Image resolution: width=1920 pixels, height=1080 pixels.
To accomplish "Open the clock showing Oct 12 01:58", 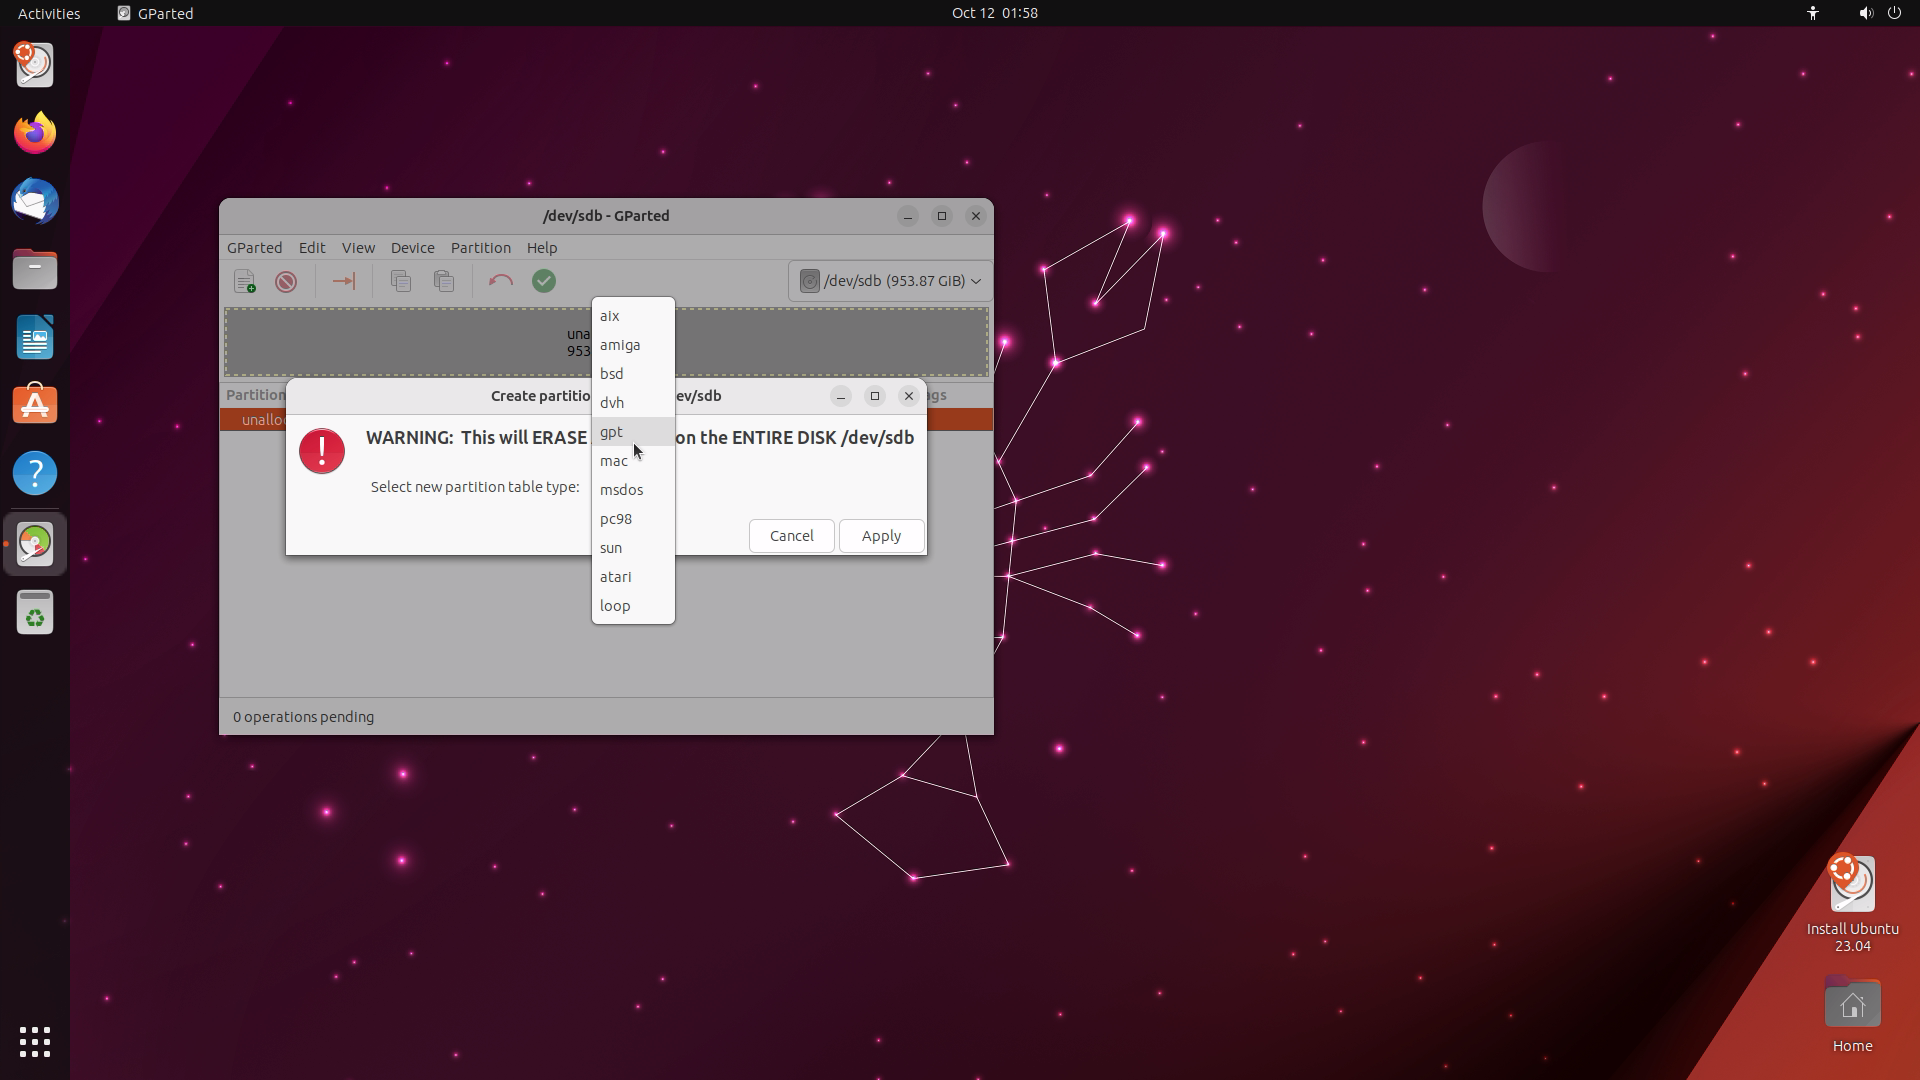I will (994, 13).
